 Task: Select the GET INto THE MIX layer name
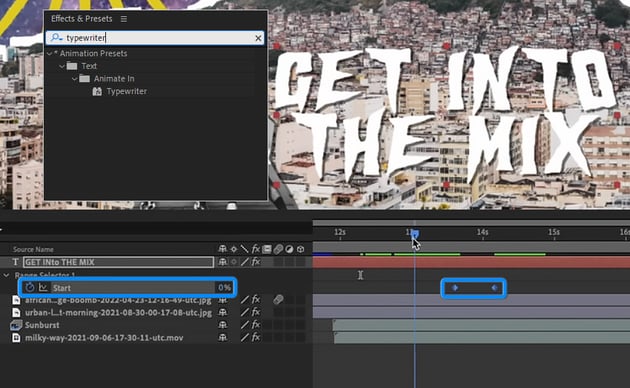click(119, 262)
